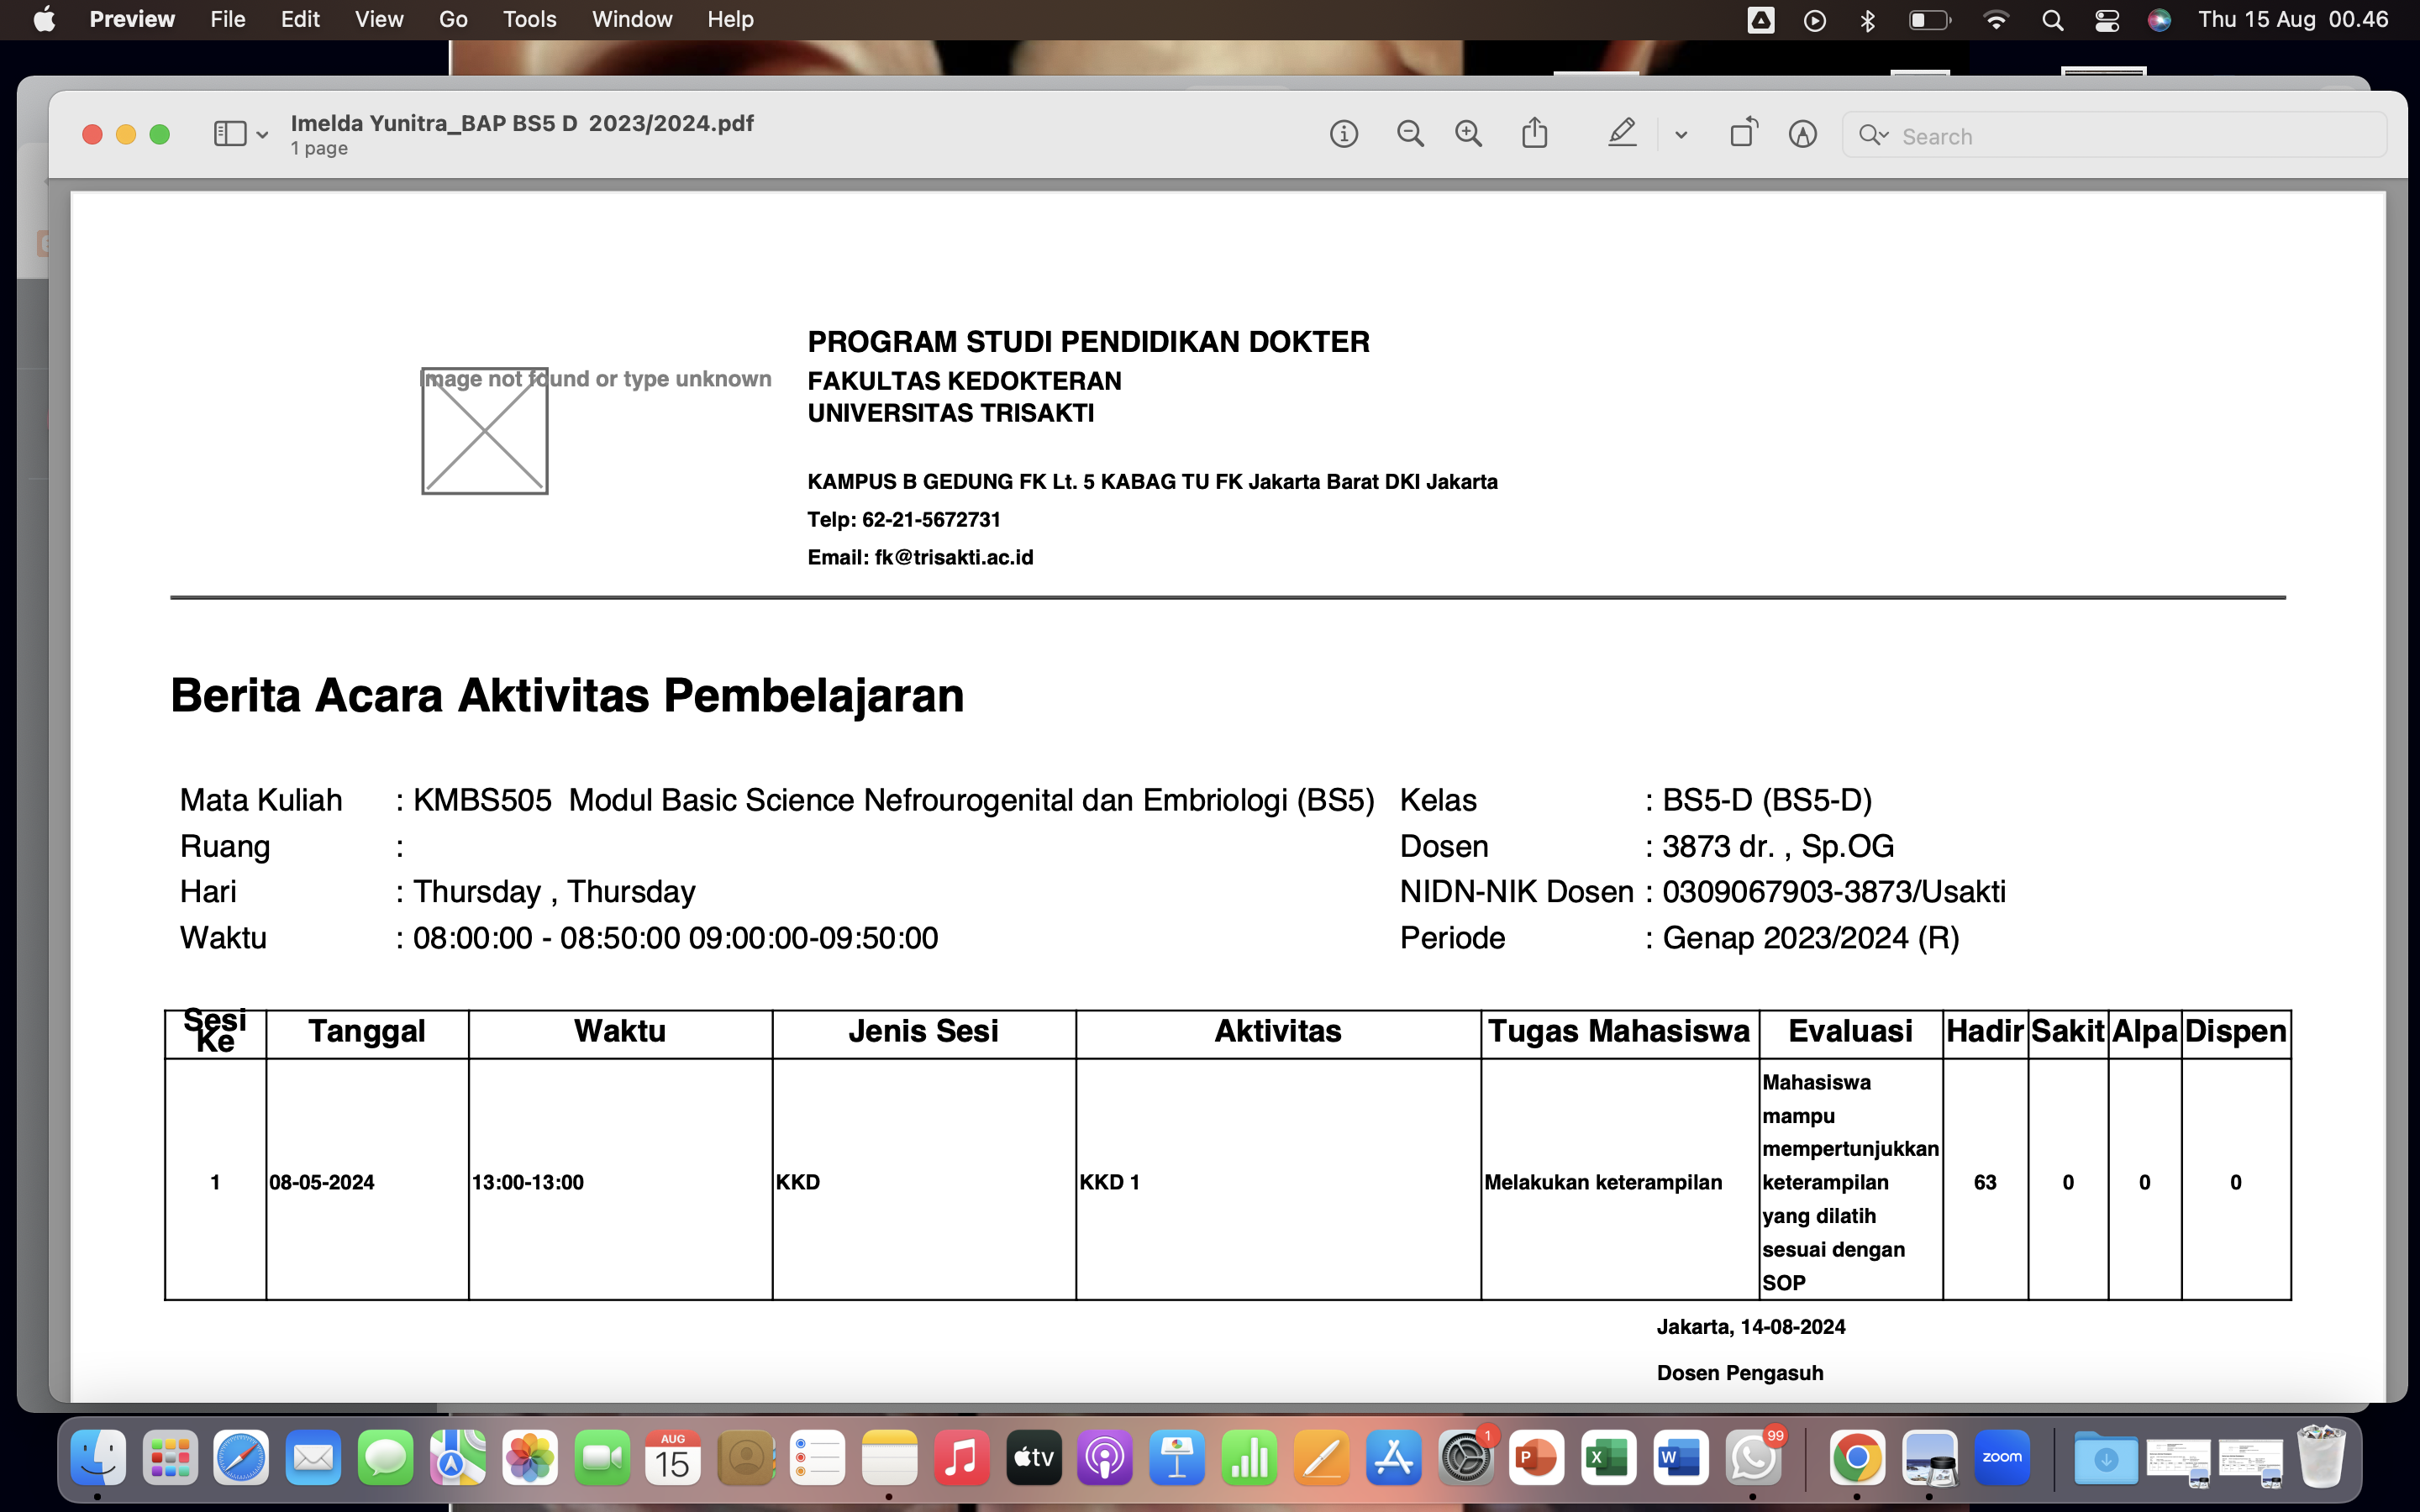Open the sidebar view options chevron

click(262, 135)
